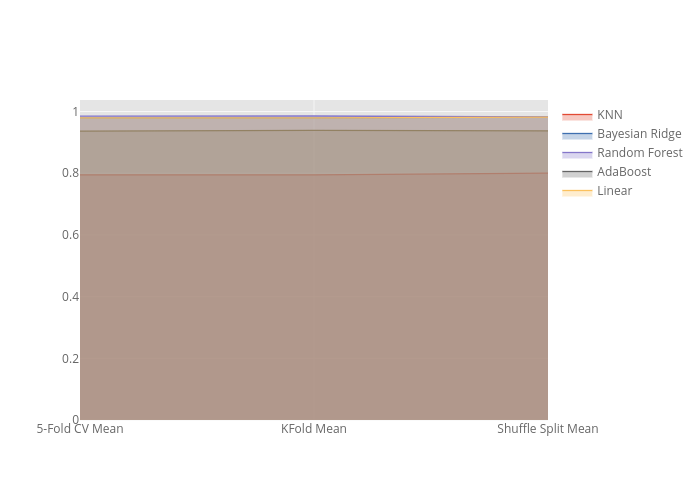Toggle KNN trace via its legend label
The width and height of the screenshot is (700, 500).
[x=609, y=115]
